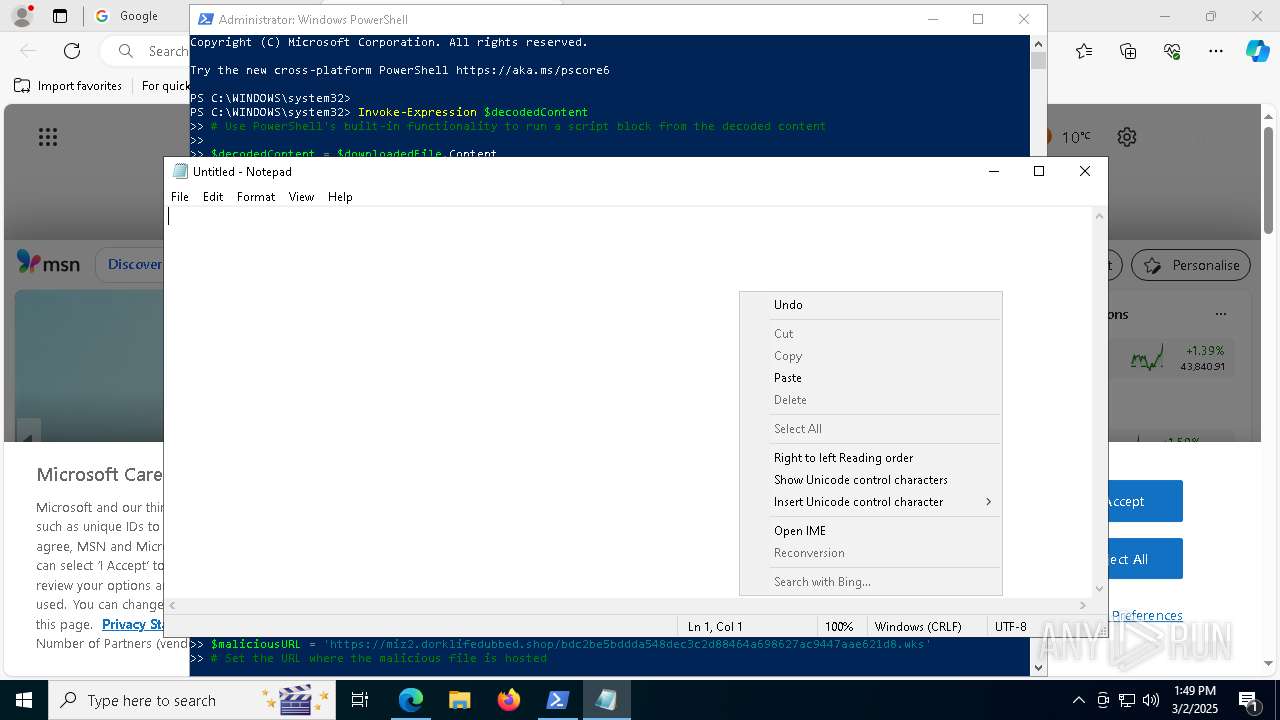Screen dimensions: 1280x720
Task: Select Right to left Reading order
Action: point(870,458)
